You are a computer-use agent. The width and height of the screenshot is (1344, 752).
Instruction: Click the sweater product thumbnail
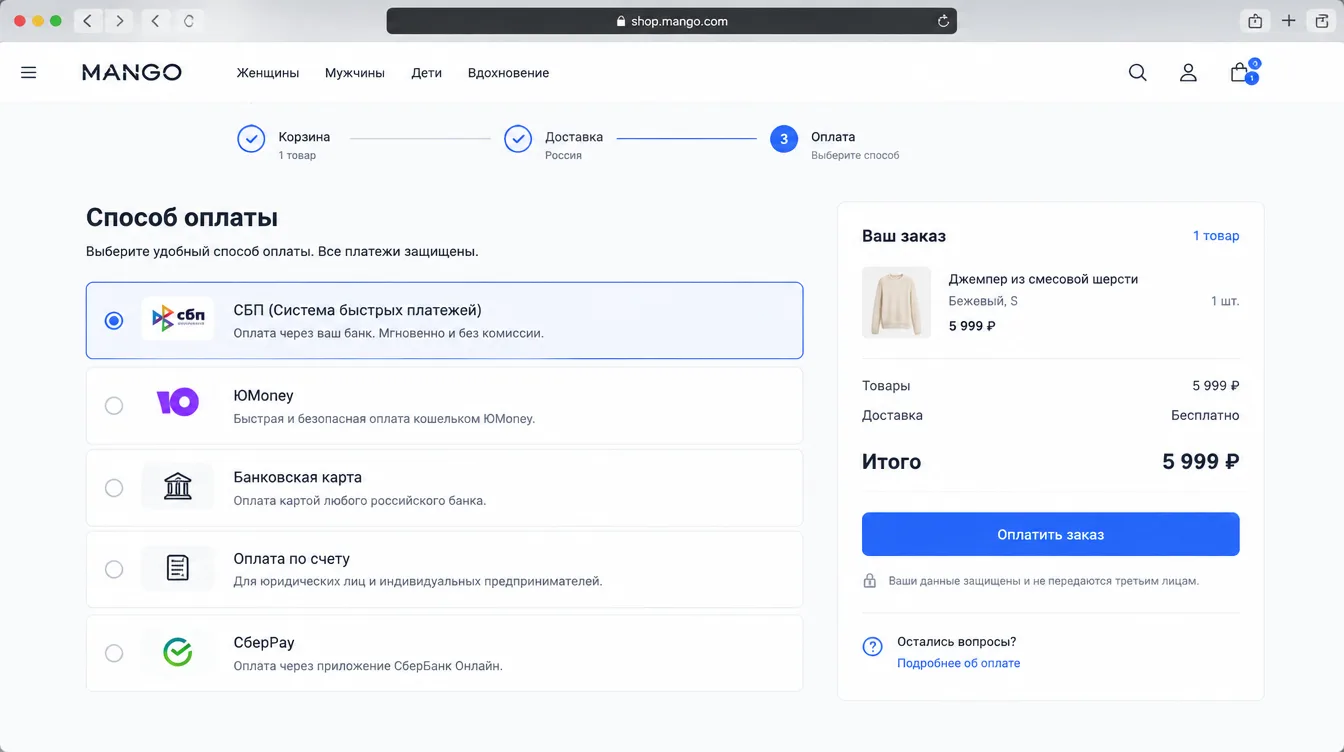tap(896, 302)
